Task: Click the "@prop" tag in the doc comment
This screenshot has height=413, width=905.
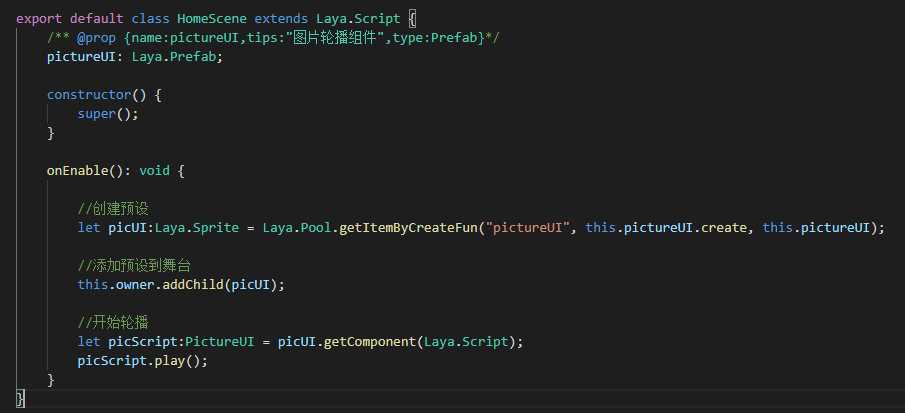Action: (96, 38)
